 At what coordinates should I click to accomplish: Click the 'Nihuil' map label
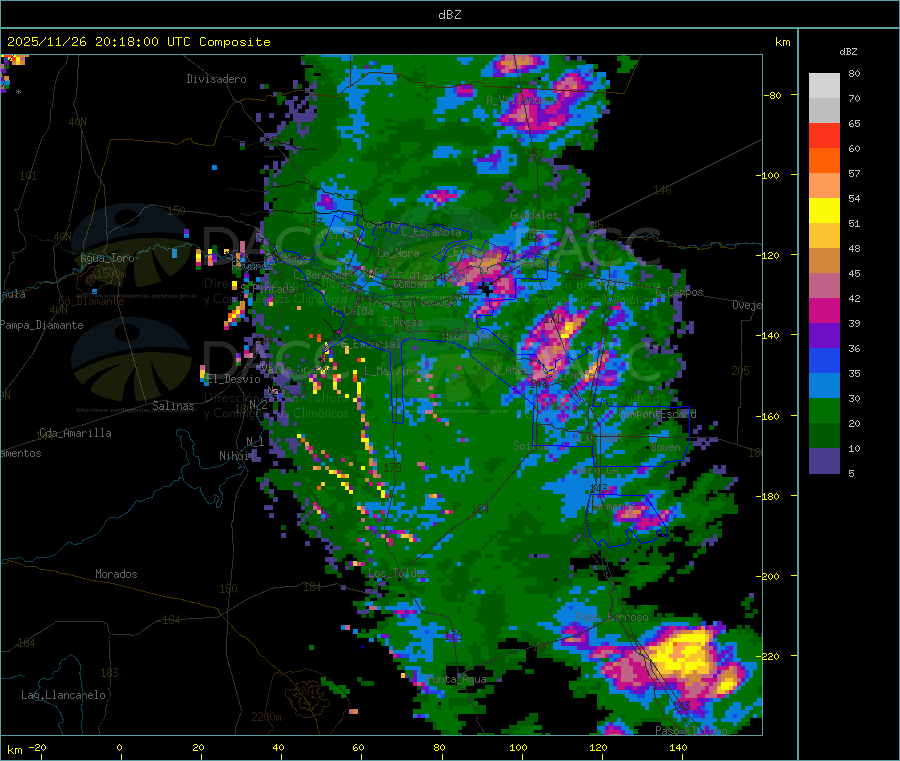pyautogui.click(x=236, y=456)
